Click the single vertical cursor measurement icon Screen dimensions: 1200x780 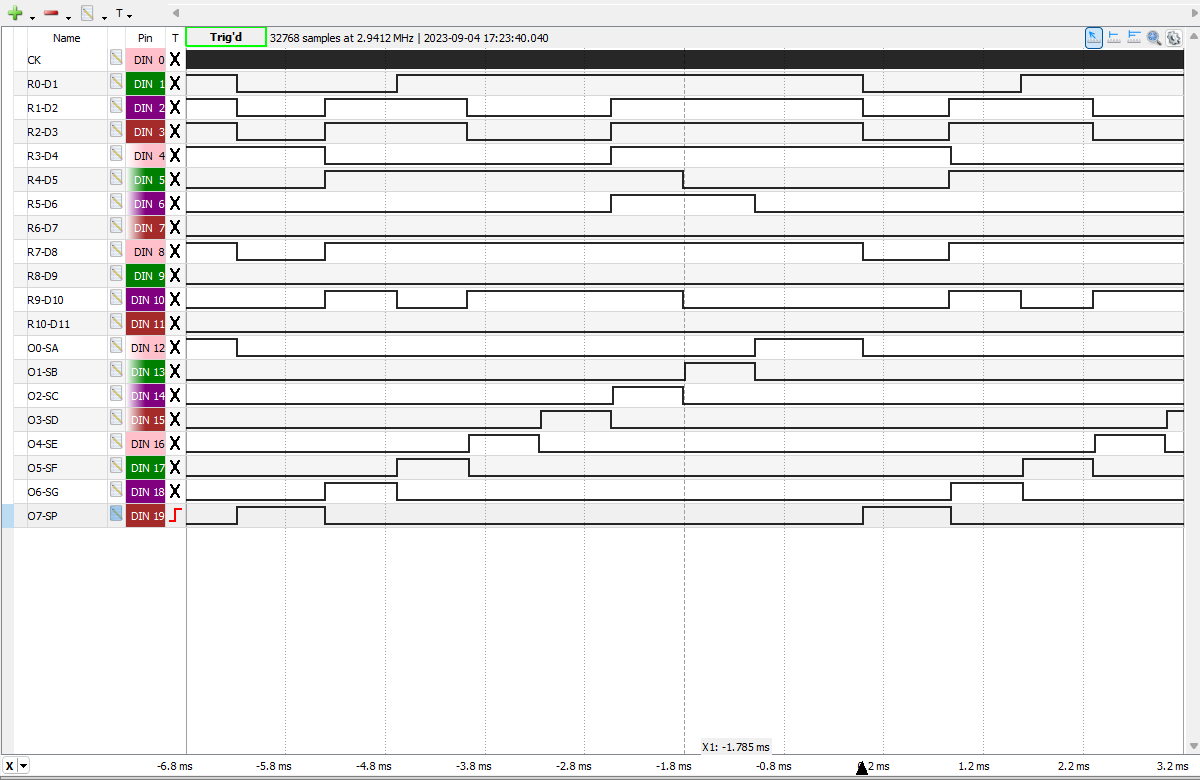1114,38
